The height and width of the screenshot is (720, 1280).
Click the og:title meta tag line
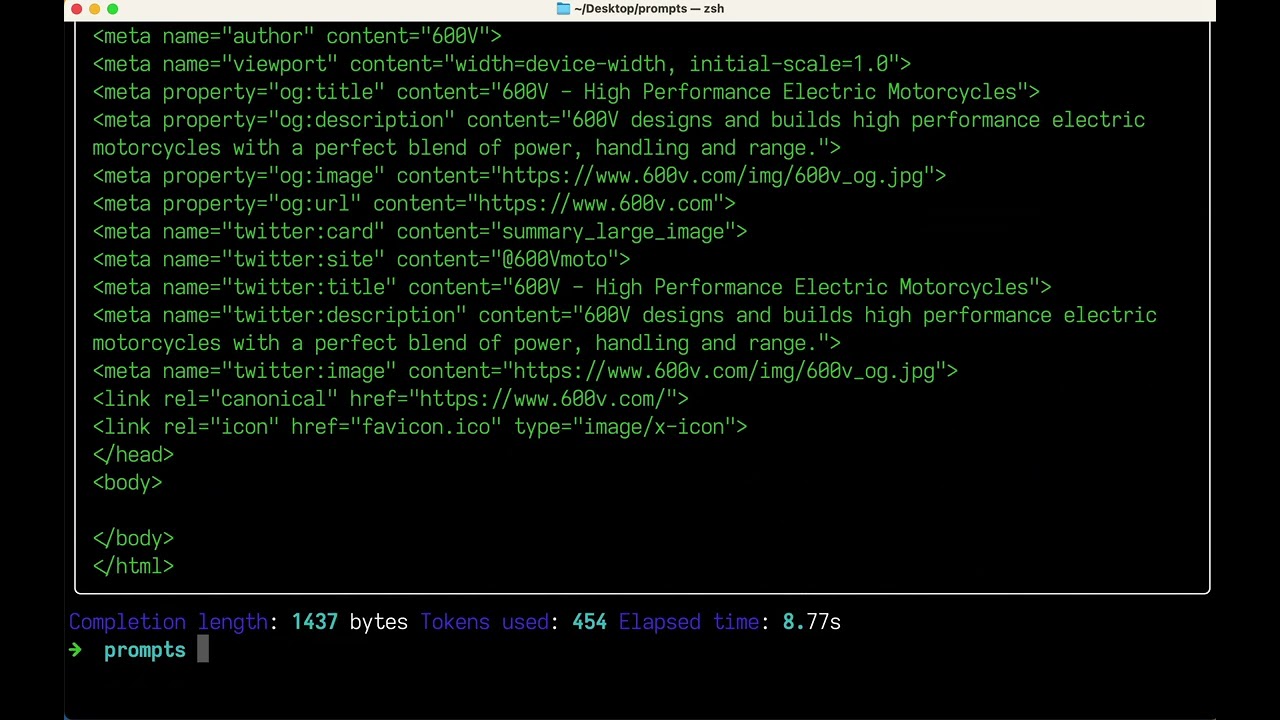[x=566, y=92]
